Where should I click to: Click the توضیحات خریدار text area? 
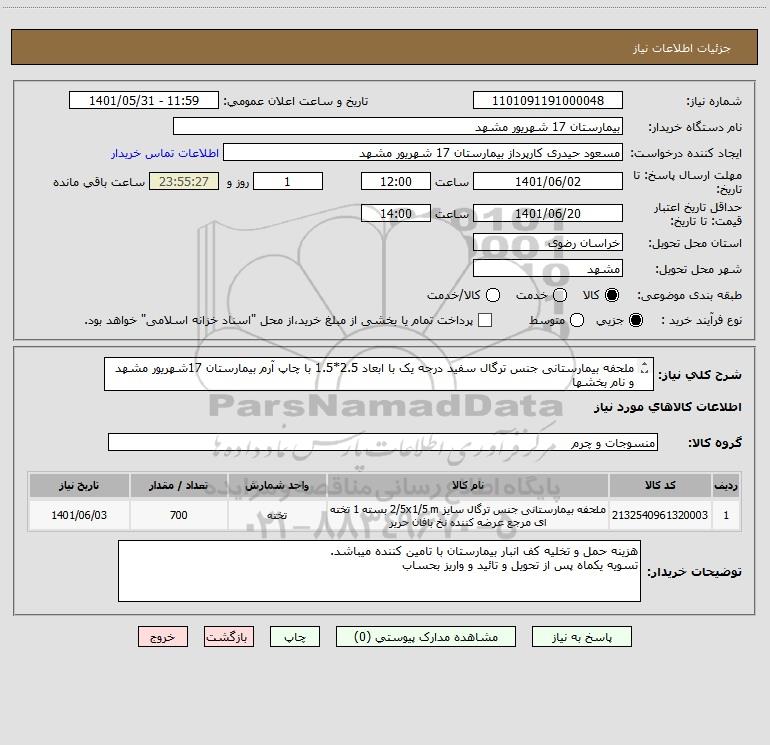[x=379, y=571]
